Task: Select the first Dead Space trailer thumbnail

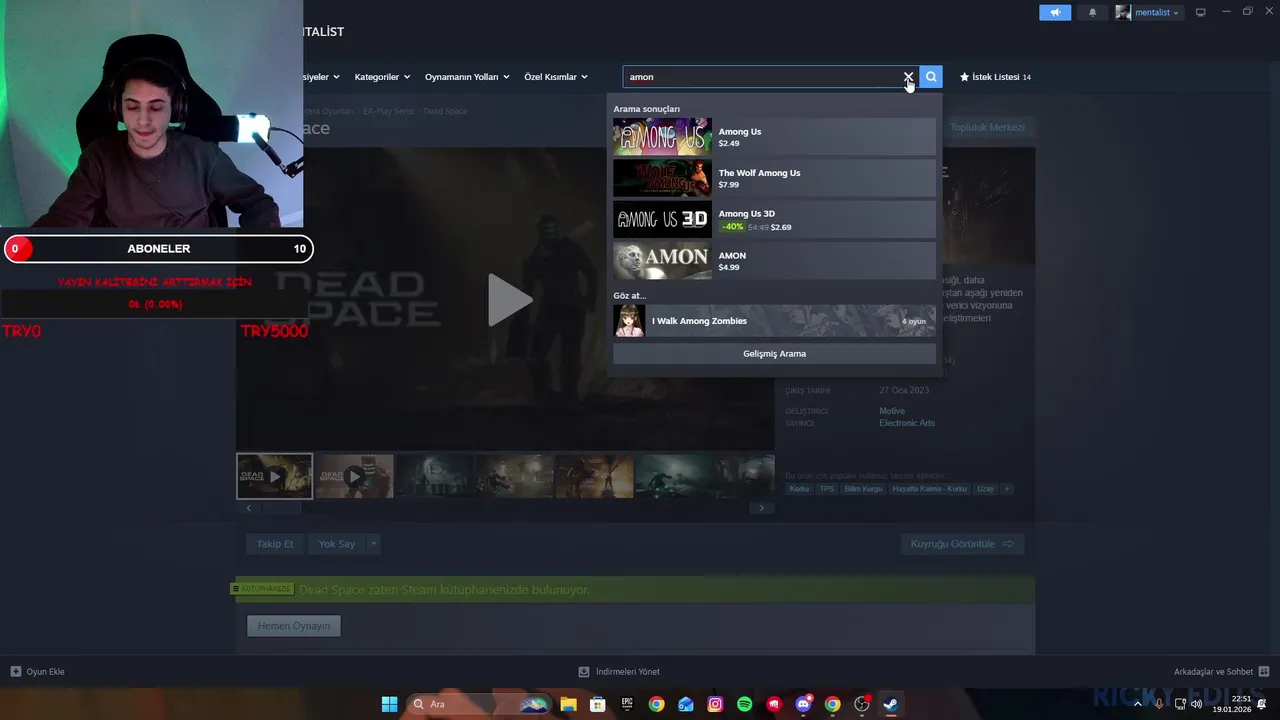Action: point(274,476)
